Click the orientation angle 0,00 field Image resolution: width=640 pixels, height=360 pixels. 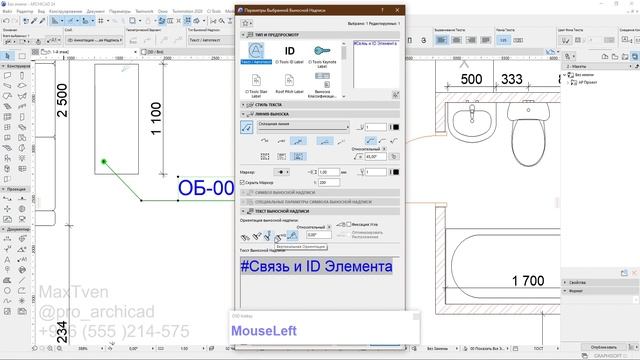click(x=319, y=235)
